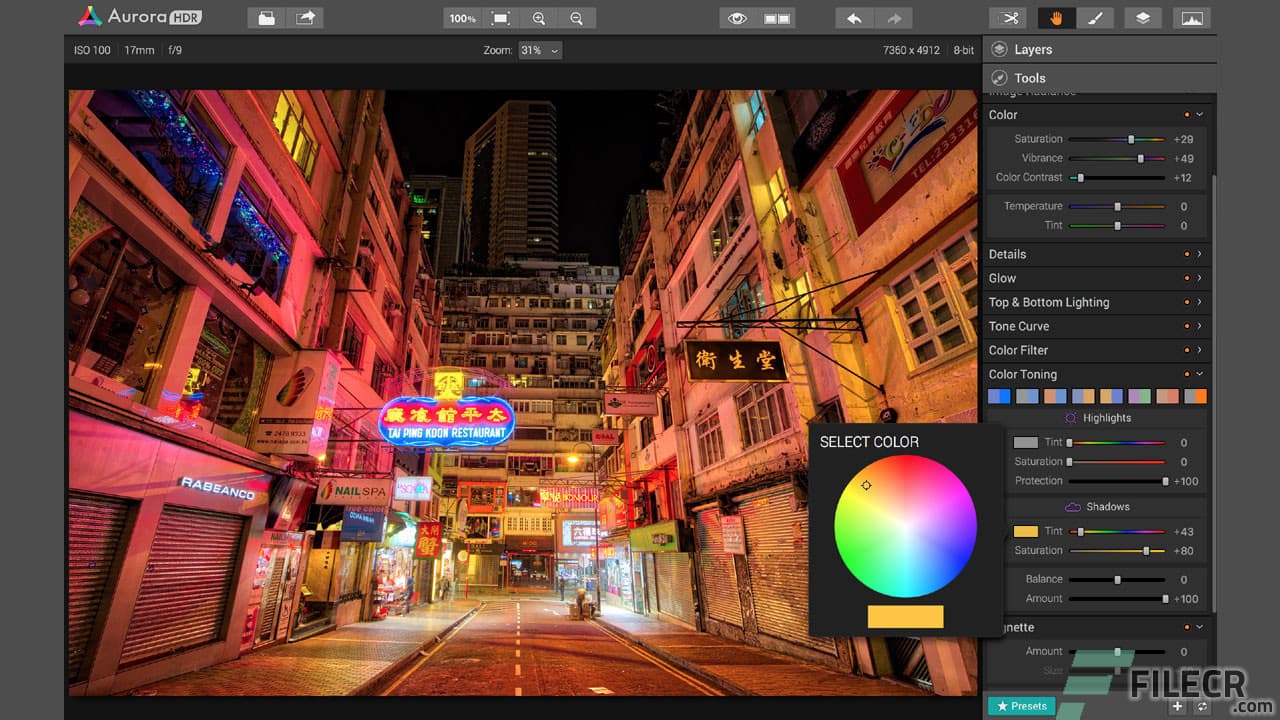Click the Undo arrow button

[855, 17]
